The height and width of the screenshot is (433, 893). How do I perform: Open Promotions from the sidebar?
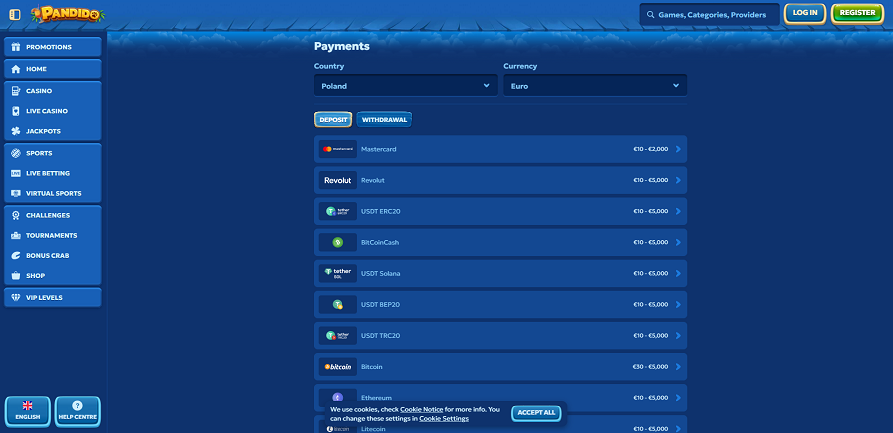pos(52,47)
